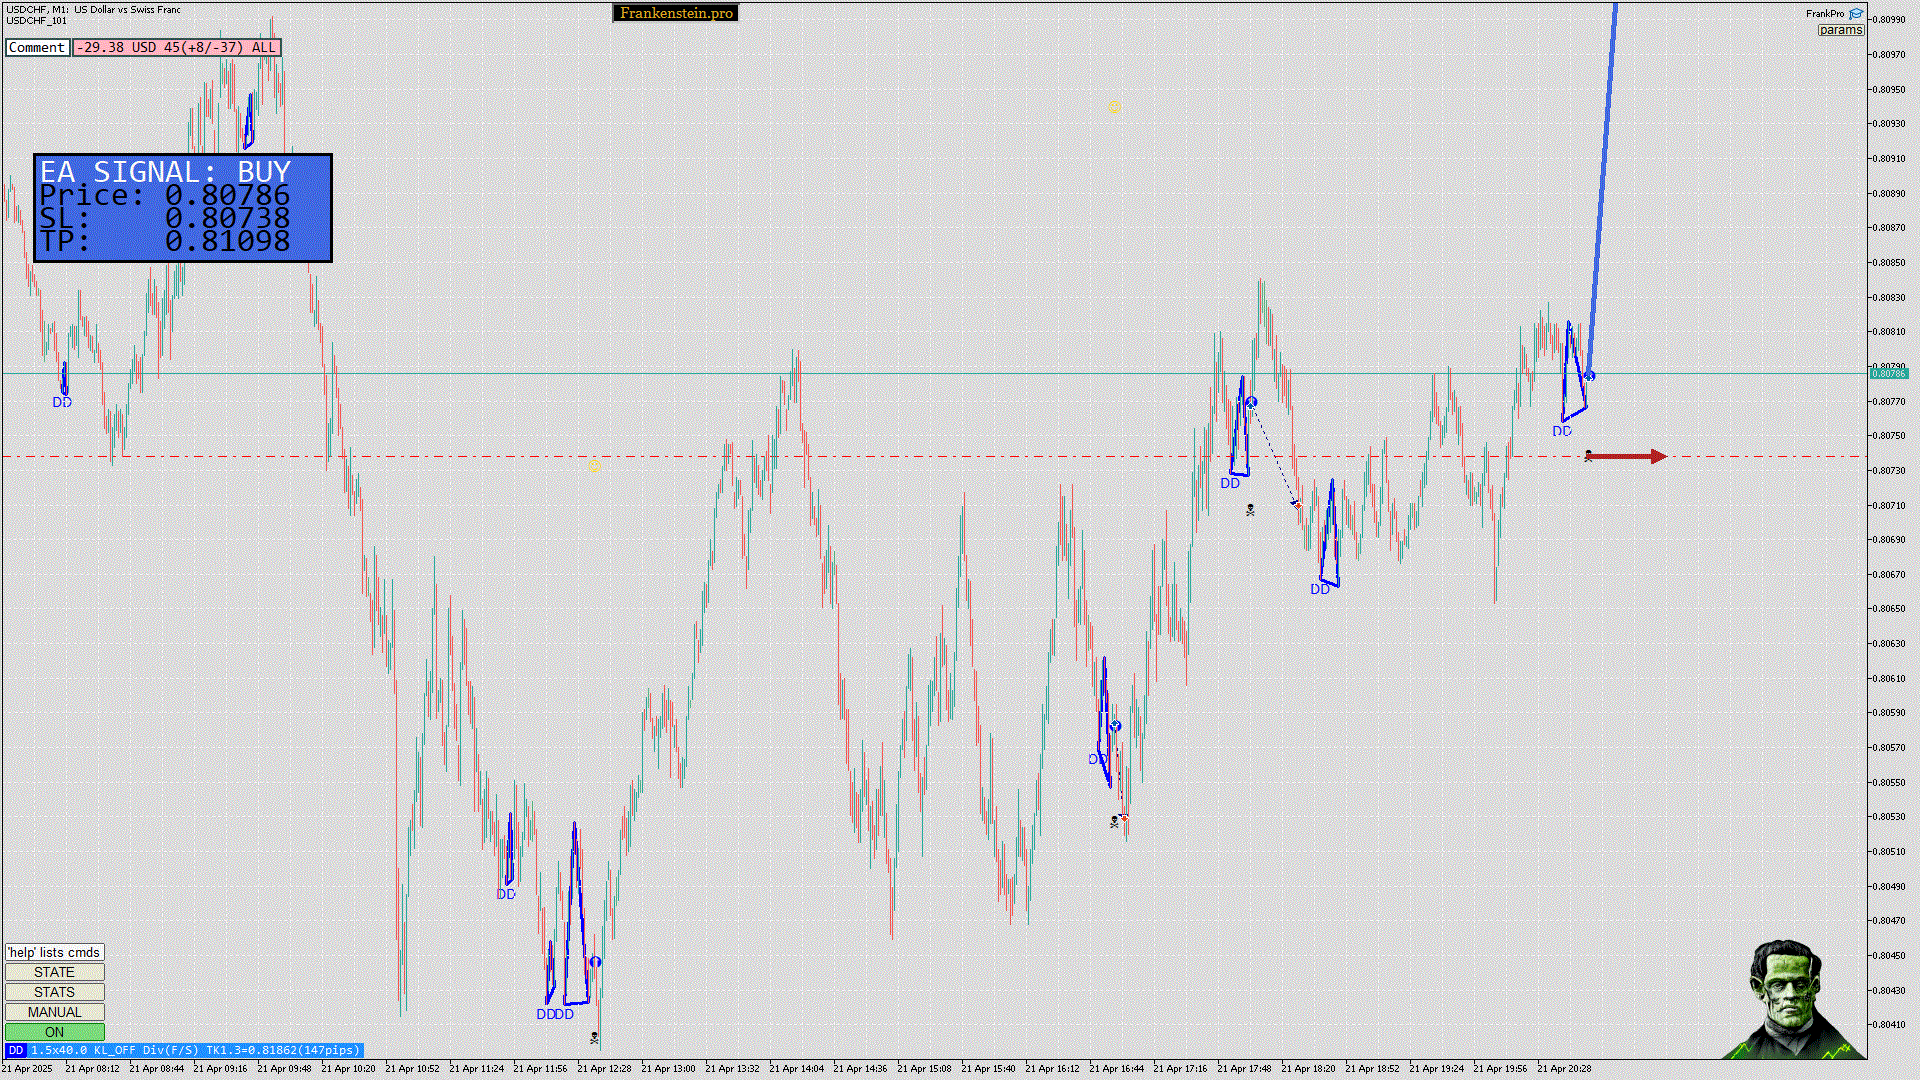Click the yellow smiley icon near chart top
This screenshot has width=1920, height=1080.
(1114, 107)
